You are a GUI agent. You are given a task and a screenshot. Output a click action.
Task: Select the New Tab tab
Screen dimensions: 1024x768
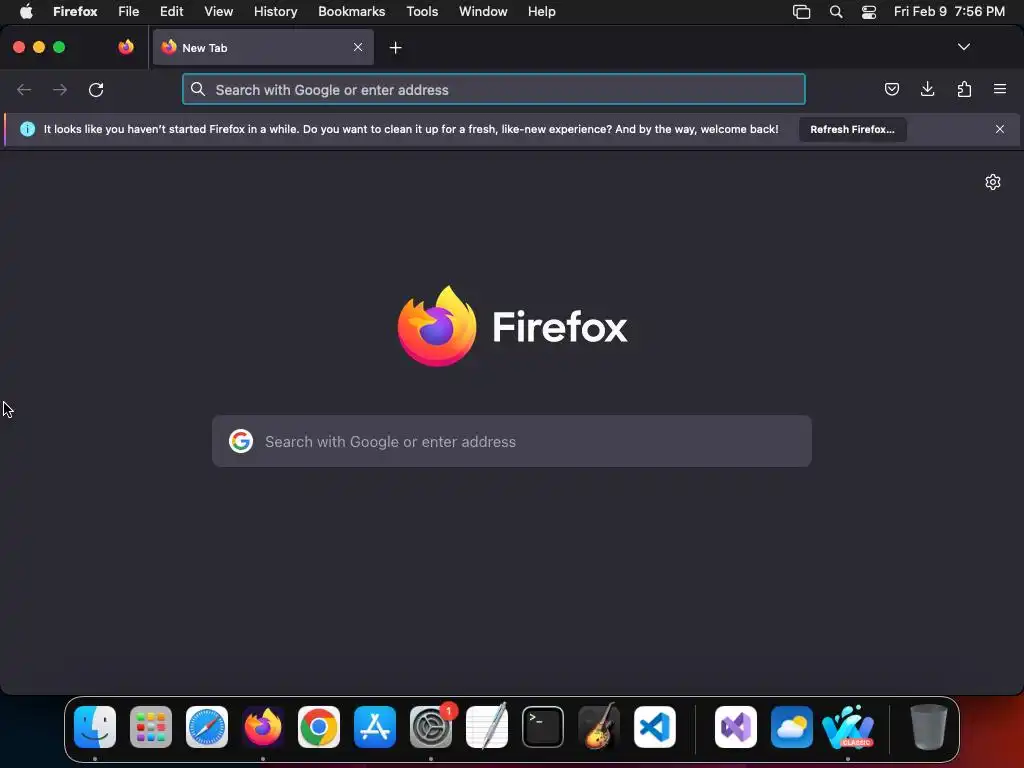click(263, 48)
